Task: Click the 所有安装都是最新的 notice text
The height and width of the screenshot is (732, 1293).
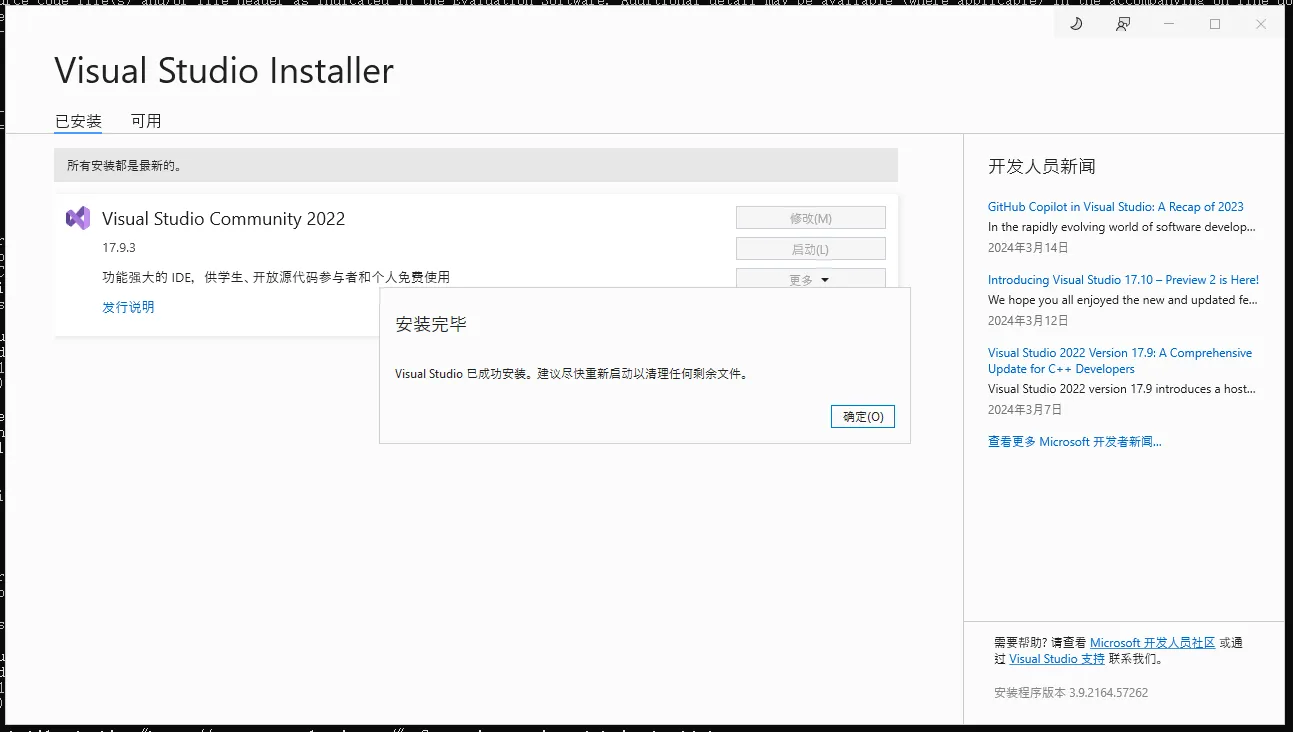Action: 125,165
